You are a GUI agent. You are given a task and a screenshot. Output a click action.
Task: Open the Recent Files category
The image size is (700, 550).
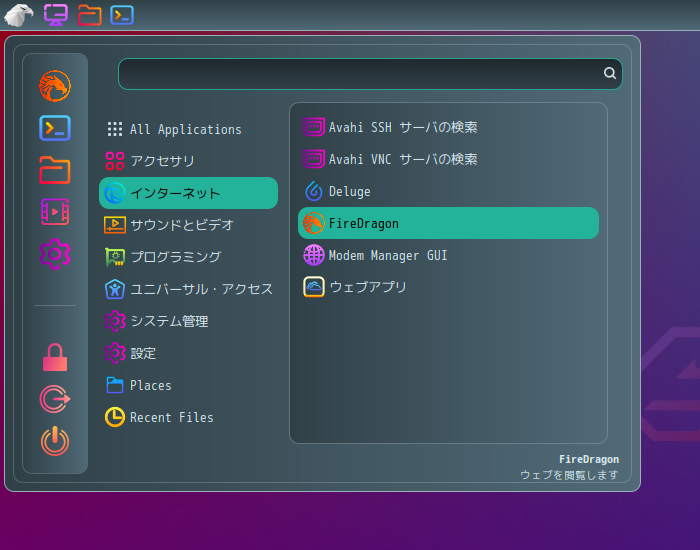pyautogui.click(x=188, y=417)
